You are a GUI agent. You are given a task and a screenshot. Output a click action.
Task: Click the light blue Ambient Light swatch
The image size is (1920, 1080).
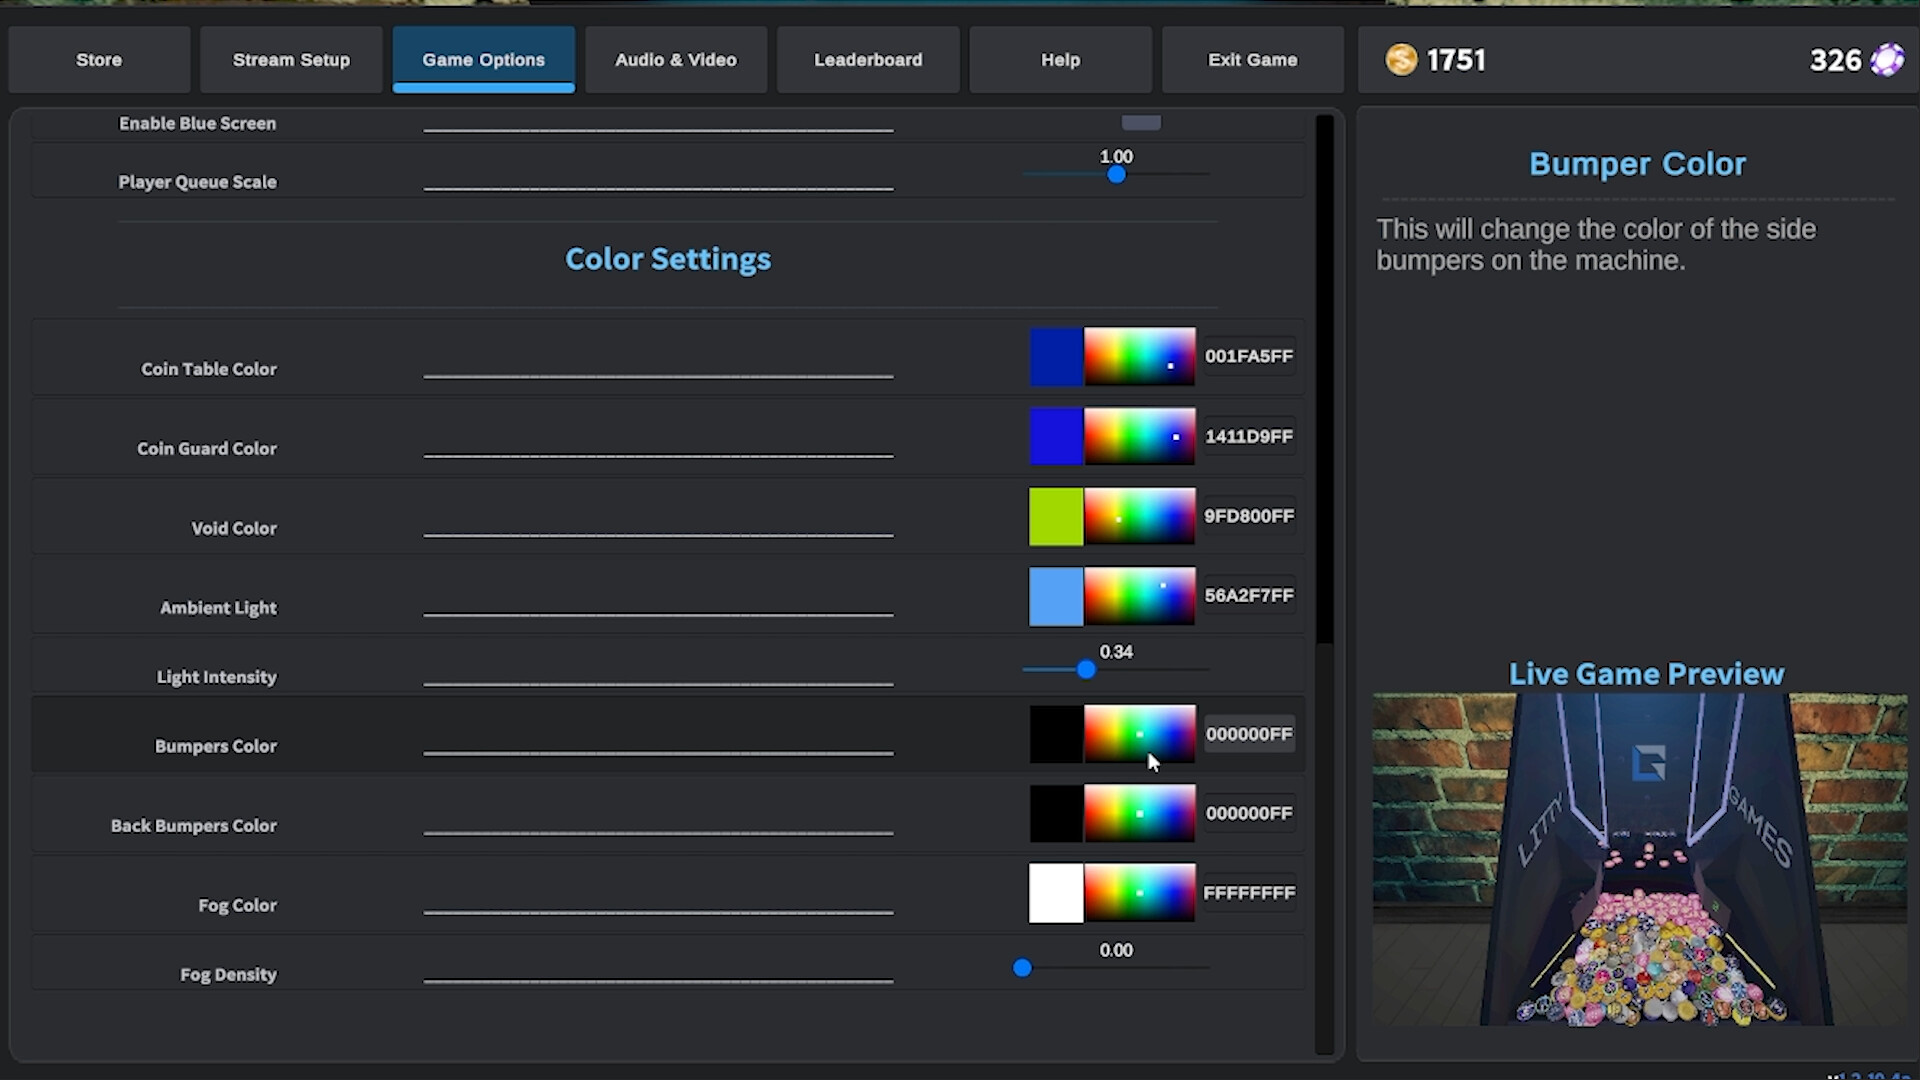pyautogui.click(x=1055, y=596)
